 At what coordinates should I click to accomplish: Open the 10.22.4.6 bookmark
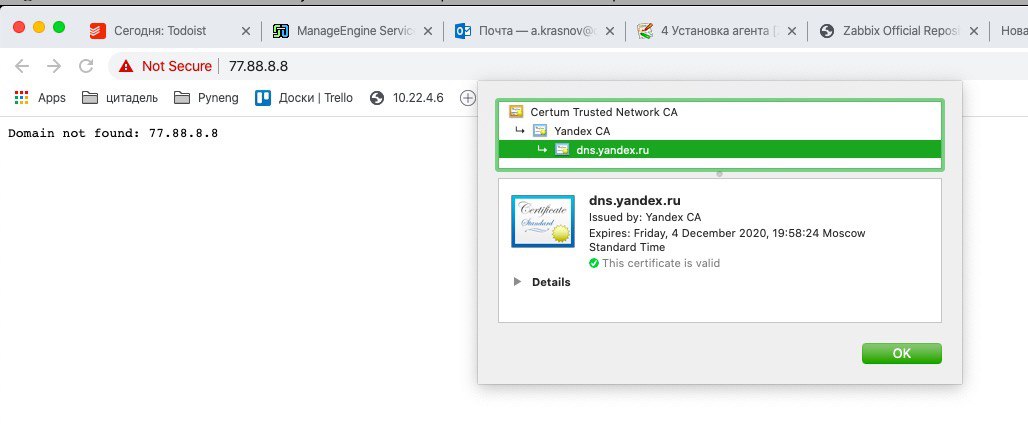[406, 98]
